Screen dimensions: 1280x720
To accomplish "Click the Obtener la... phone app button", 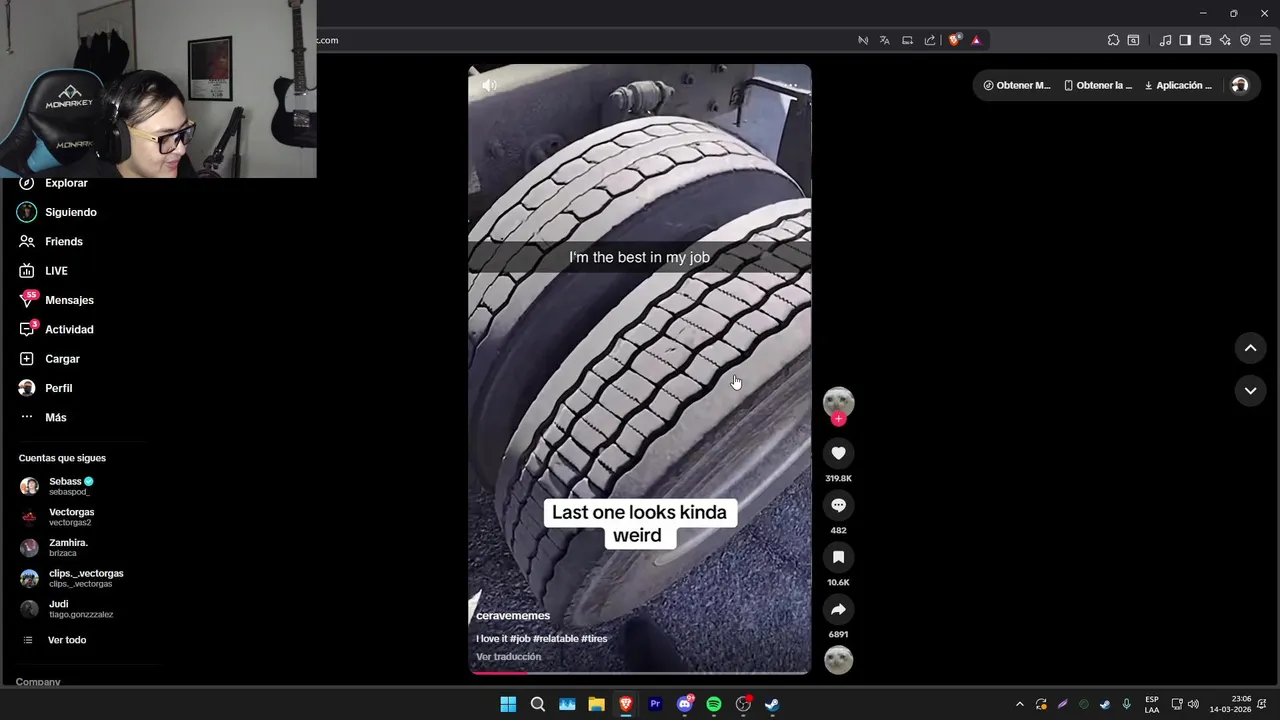I will [1098, 85].
